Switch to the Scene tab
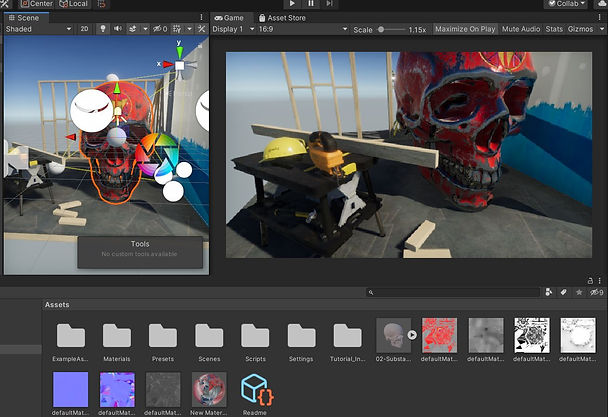Image resolution: width=608 pixels, height=417 pixels. tap(24, 18)
